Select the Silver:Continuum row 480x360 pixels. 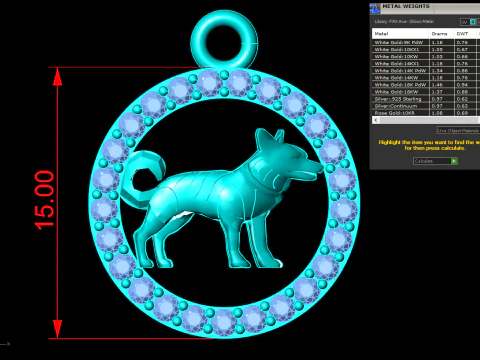tap(426, 106)
